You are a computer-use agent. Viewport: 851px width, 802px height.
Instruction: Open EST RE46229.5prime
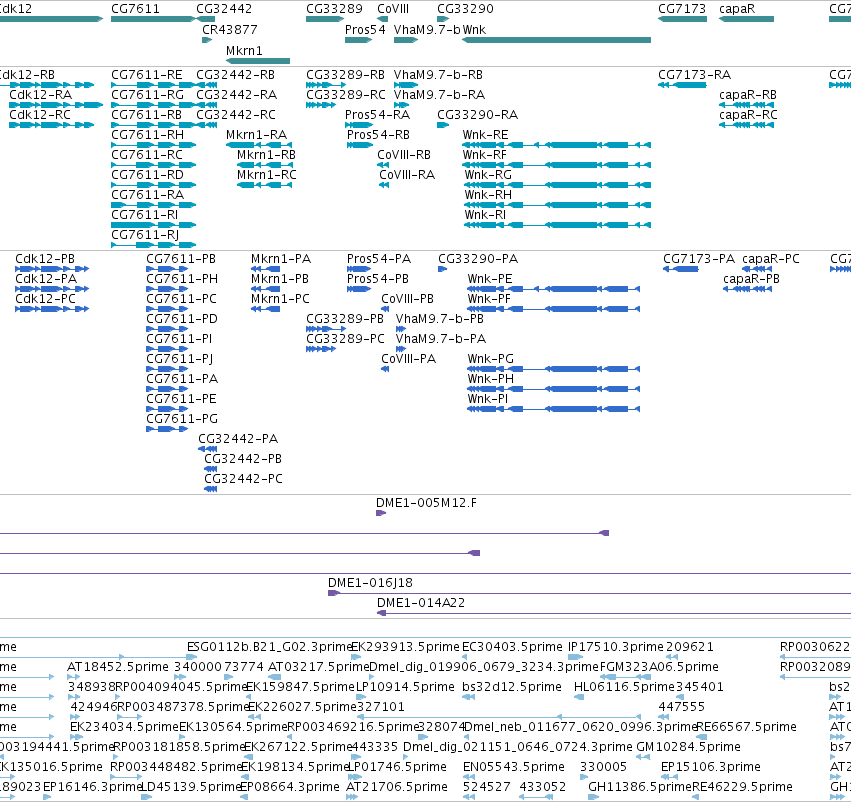[x=742, y=787]
